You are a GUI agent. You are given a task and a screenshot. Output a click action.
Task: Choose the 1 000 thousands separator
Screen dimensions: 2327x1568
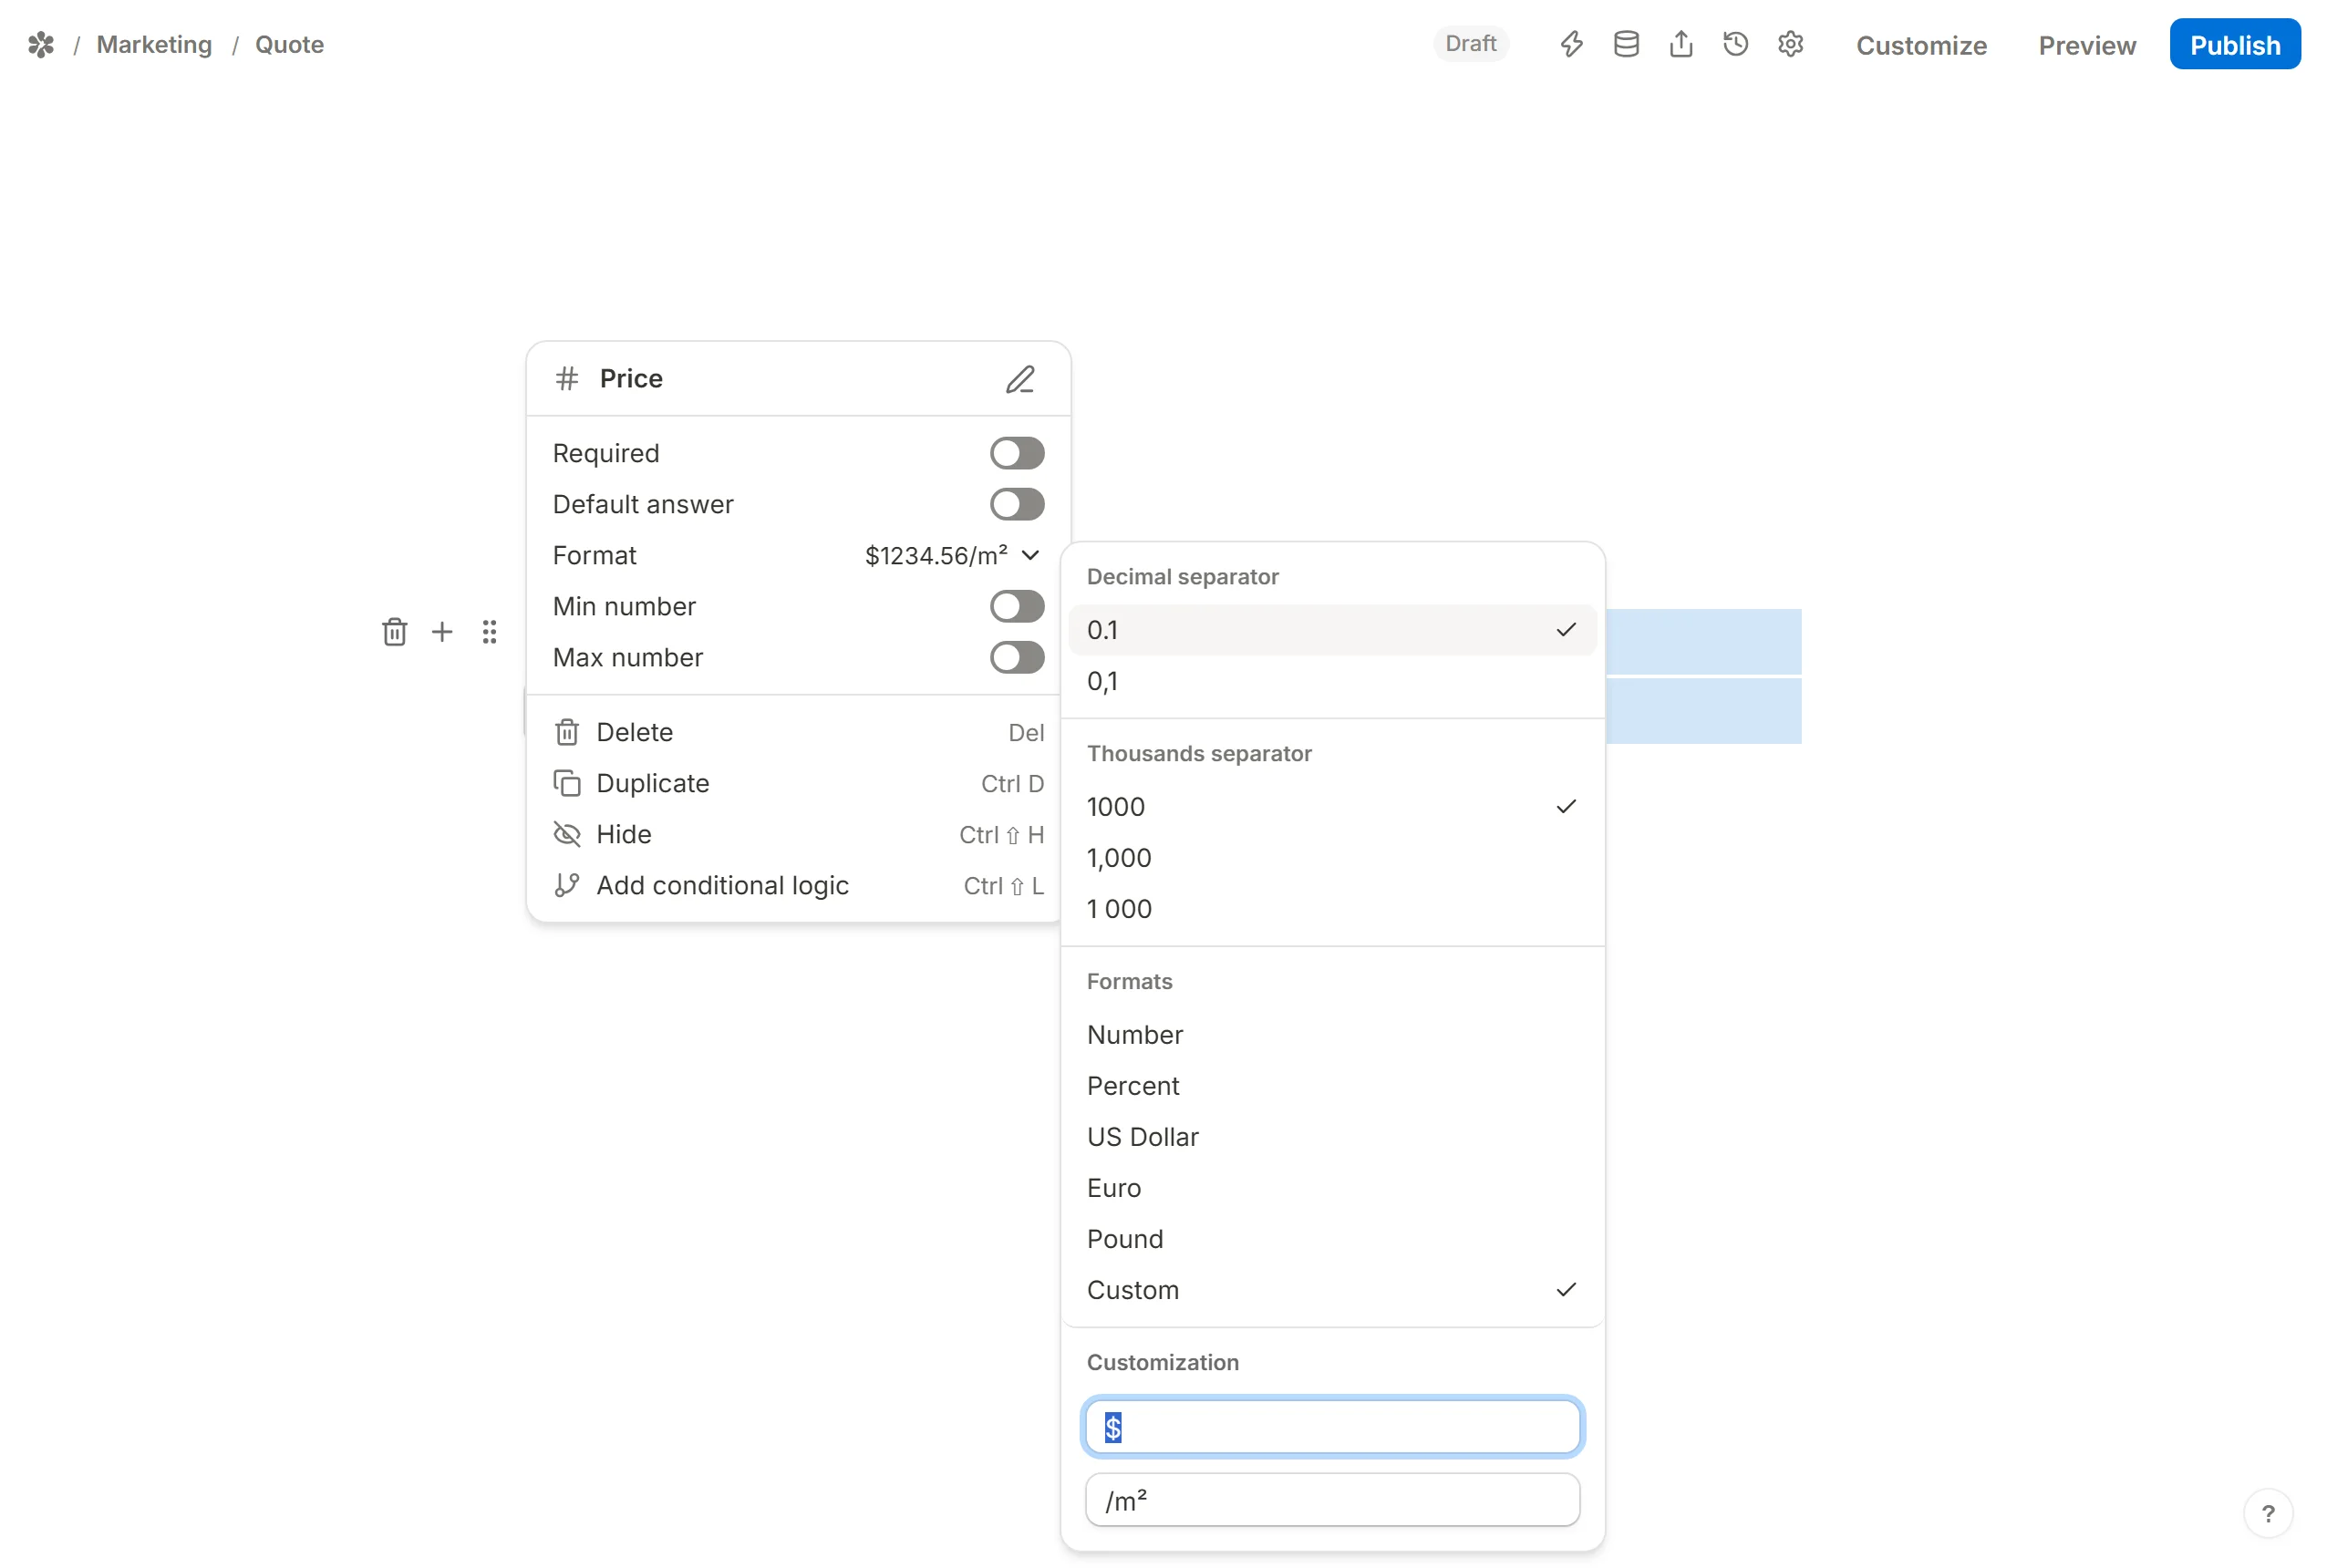(x=1331, y=909)
